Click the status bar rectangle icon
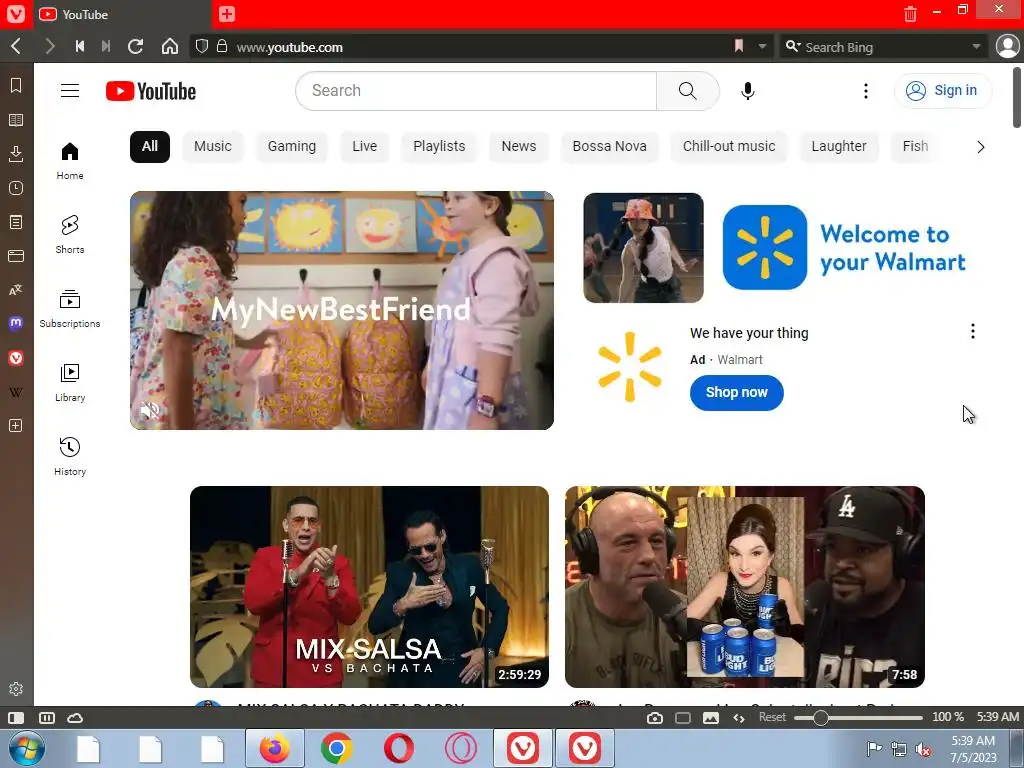Image resolution: width=1024 pixels, height=768 pixels. [x=683, y=718]
